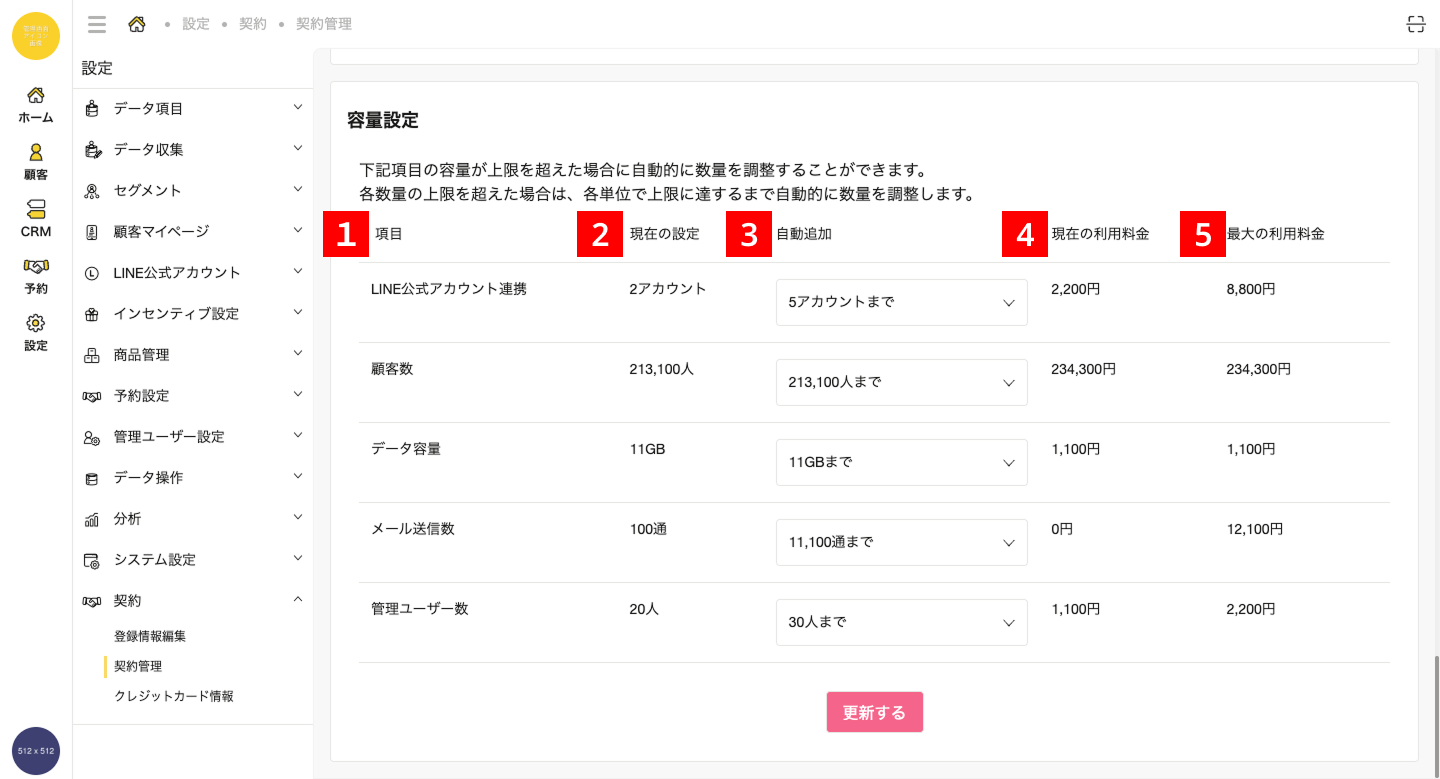The height and width of the screenshot is (779, 1440).
Task: Open the CRM icon in sidebar
Action: click(35, 217)
